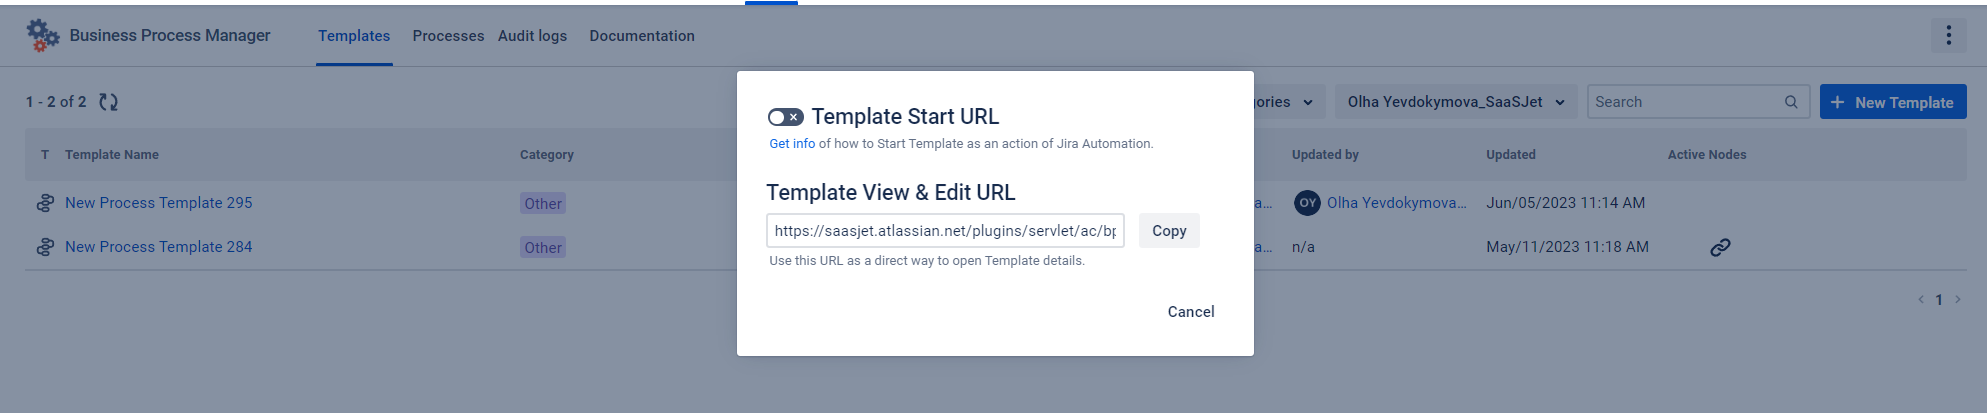The height and width of the screenshot is (413, 1987).
Task: Toggle the Template Start URL switch
Action: click(785, 117)
